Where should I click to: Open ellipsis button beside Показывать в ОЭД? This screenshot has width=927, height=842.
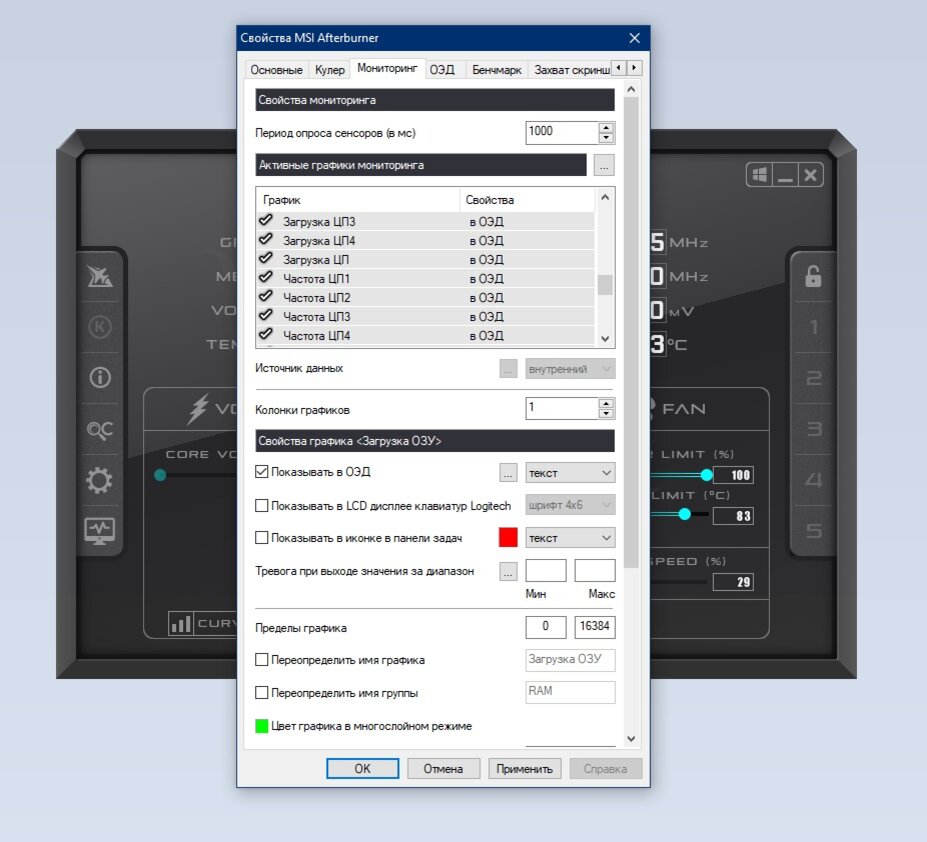[x=508, y=472]
